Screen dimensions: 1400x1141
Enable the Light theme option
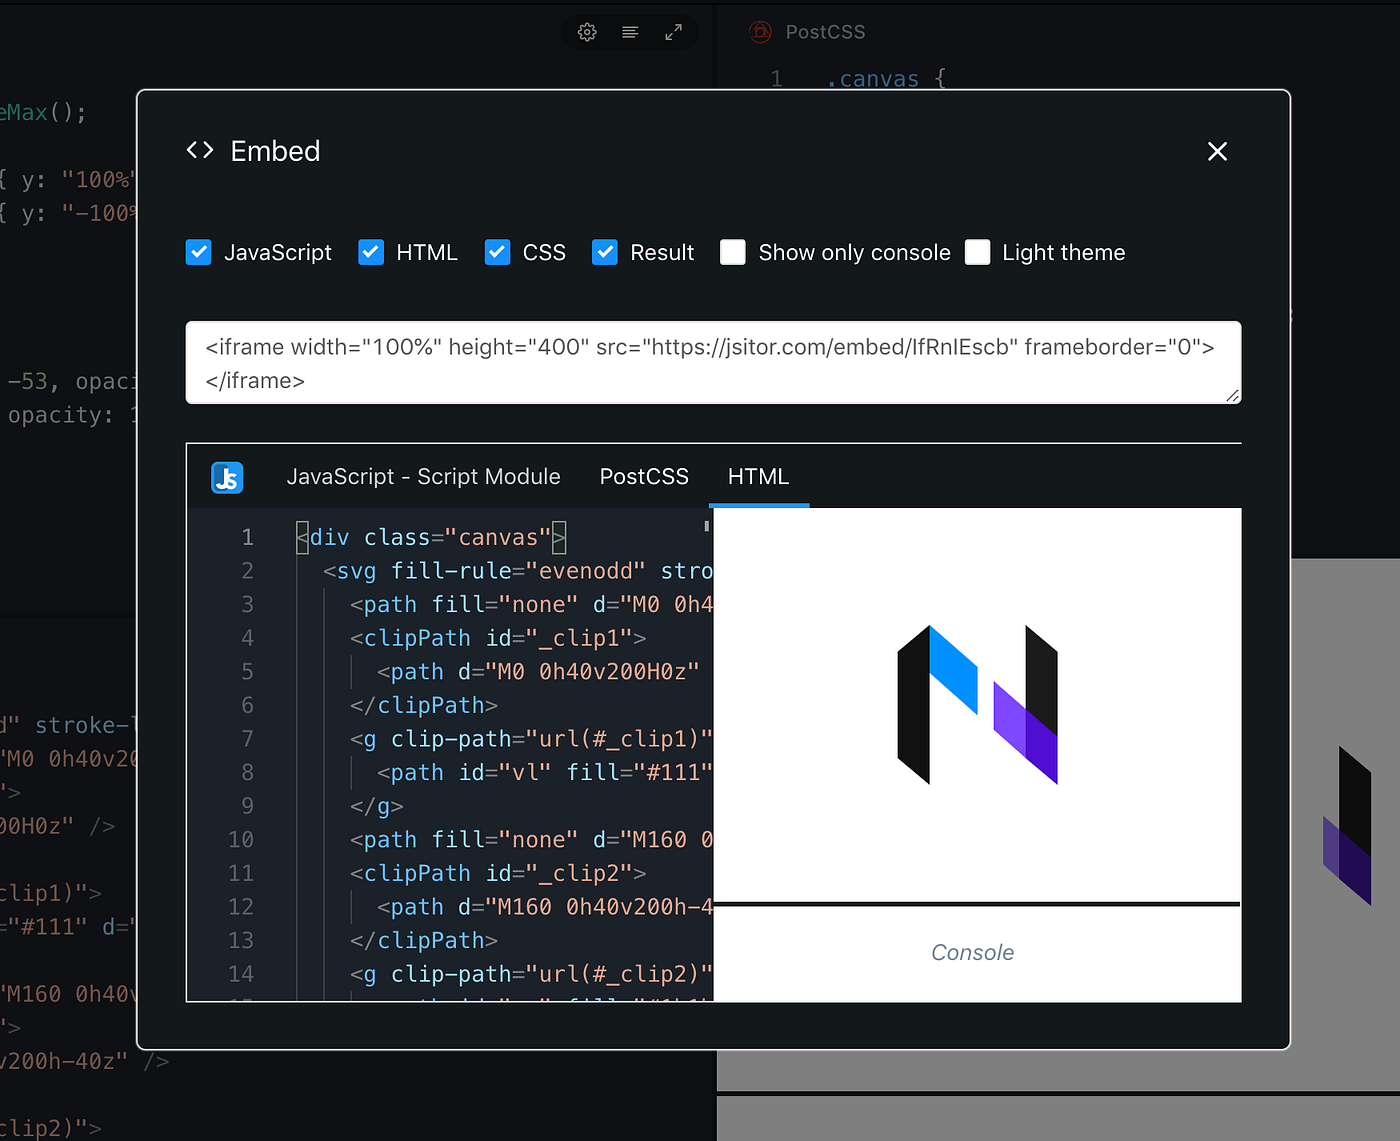977,252
